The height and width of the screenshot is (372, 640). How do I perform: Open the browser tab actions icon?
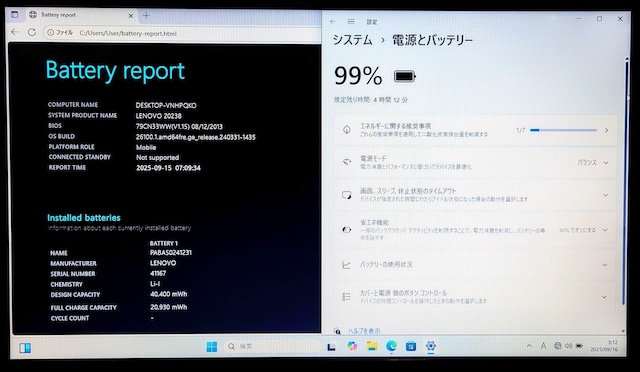pyautogui.click(x=15, y=15)
